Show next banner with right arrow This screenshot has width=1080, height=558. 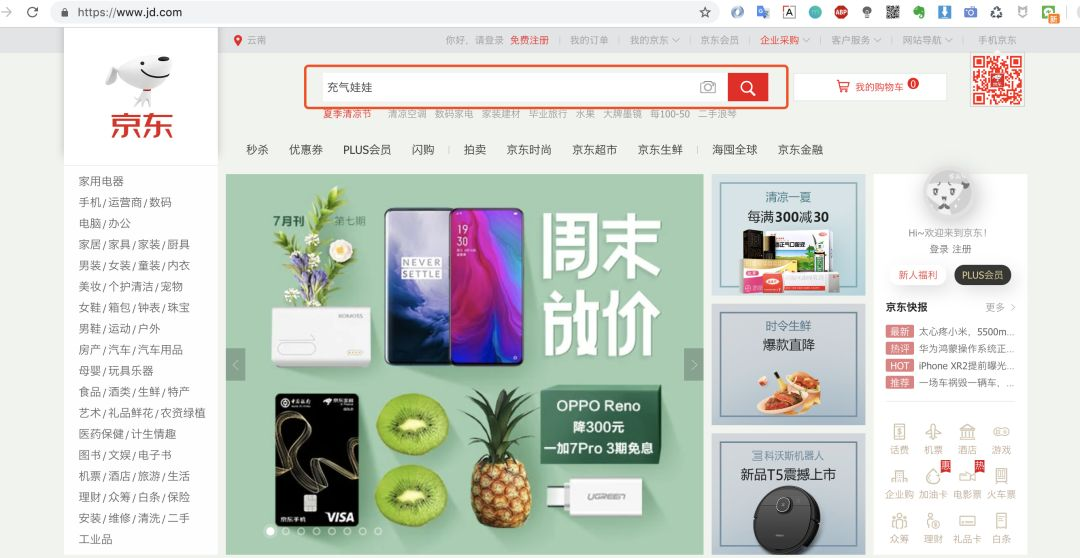[x=694, y=364]
